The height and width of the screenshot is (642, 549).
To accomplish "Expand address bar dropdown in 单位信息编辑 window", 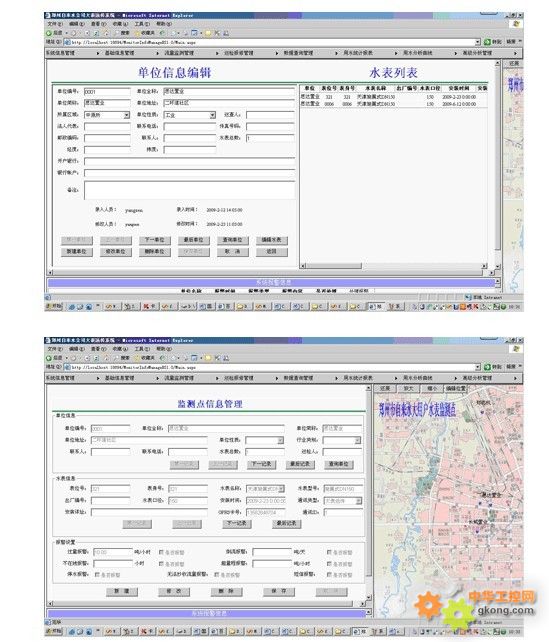I will [x=477, y=42].
